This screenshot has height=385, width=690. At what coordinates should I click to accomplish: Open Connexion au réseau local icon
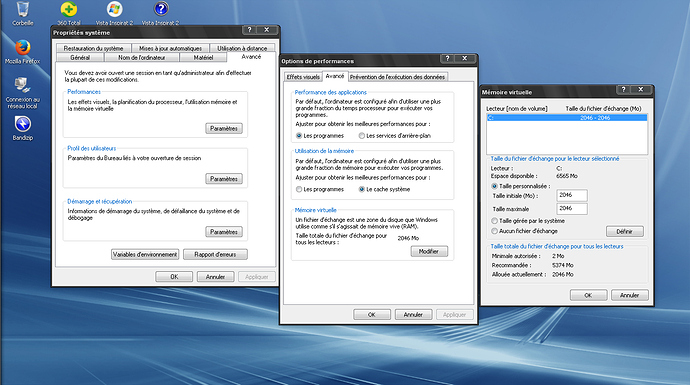click(22, 92)
